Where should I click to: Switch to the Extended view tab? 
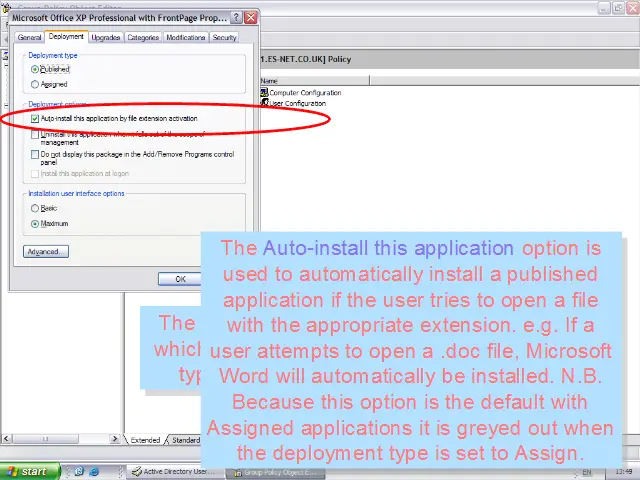144,440
